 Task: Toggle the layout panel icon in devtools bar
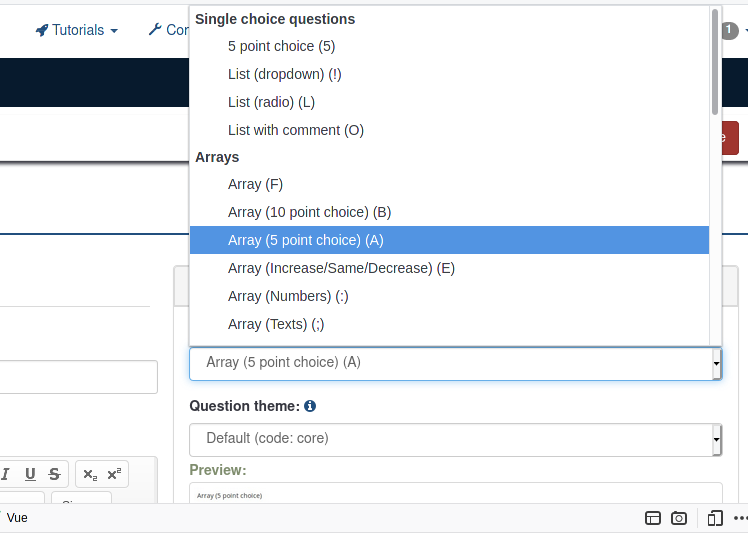tap(653, 518)
